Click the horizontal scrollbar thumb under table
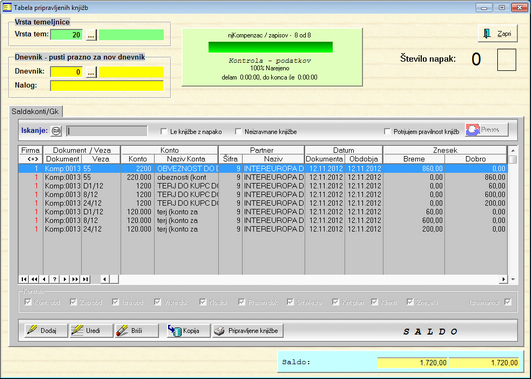 tap(114, 279)
